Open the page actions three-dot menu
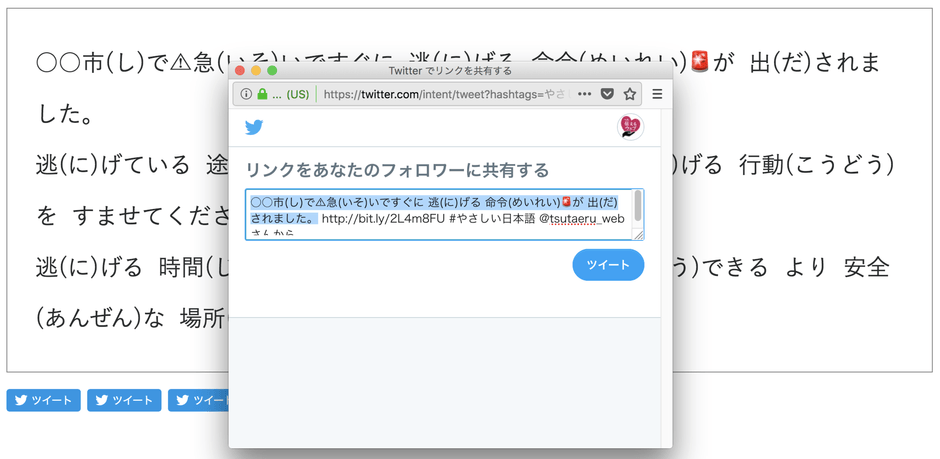The image size is (940, 459). click(585, 94)
